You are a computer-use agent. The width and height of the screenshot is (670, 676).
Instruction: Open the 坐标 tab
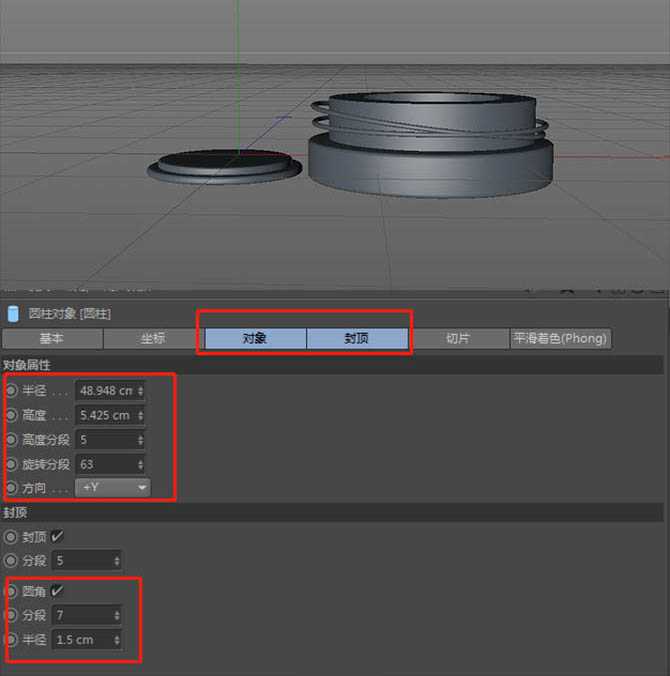click(x=153, y=339)
